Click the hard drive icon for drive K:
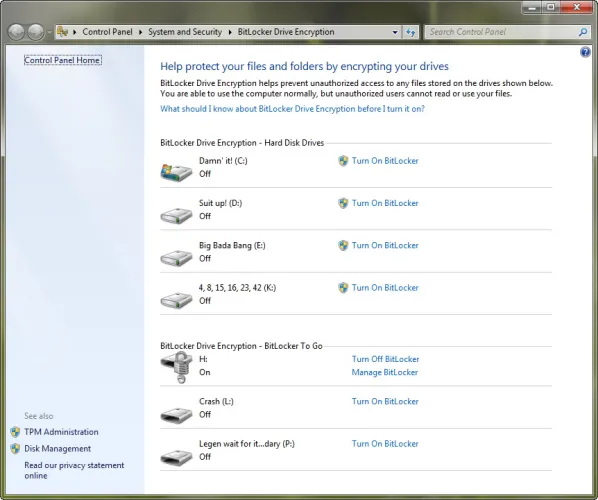The width and height of the screenshot is (598, 500). coord(176,300)
